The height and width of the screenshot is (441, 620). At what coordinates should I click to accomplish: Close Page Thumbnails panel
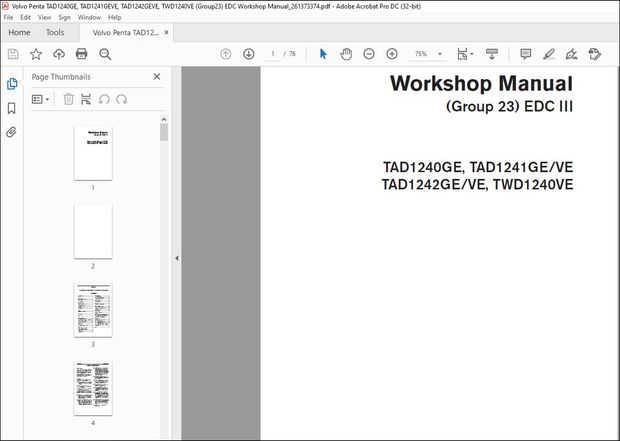point(157,76)
